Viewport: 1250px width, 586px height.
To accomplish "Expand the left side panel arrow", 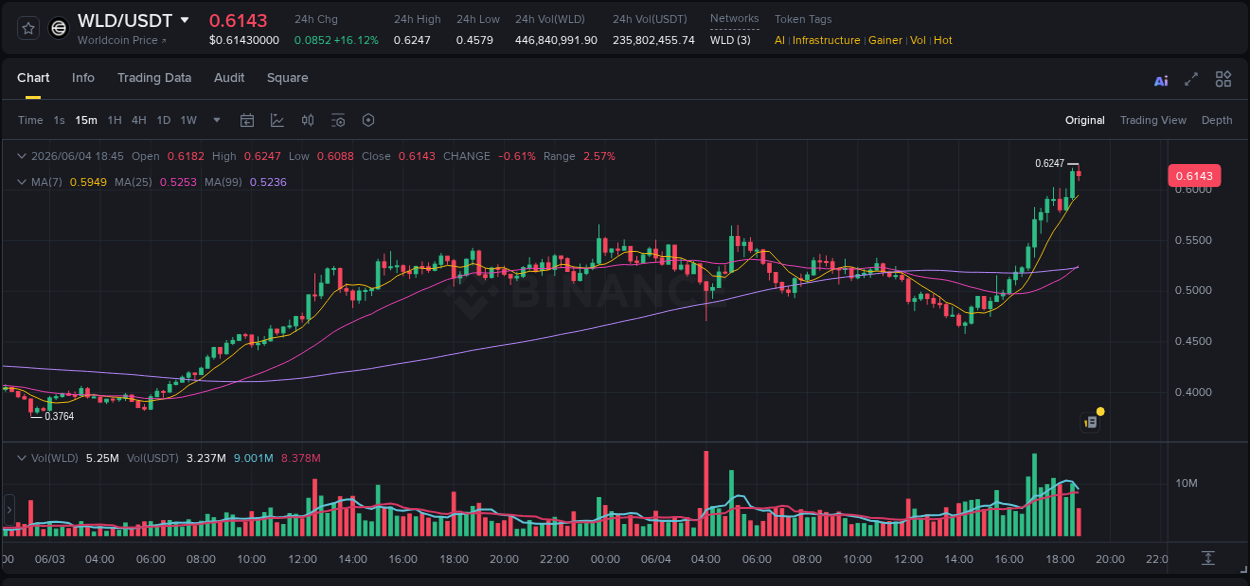I will pos(9,510).
